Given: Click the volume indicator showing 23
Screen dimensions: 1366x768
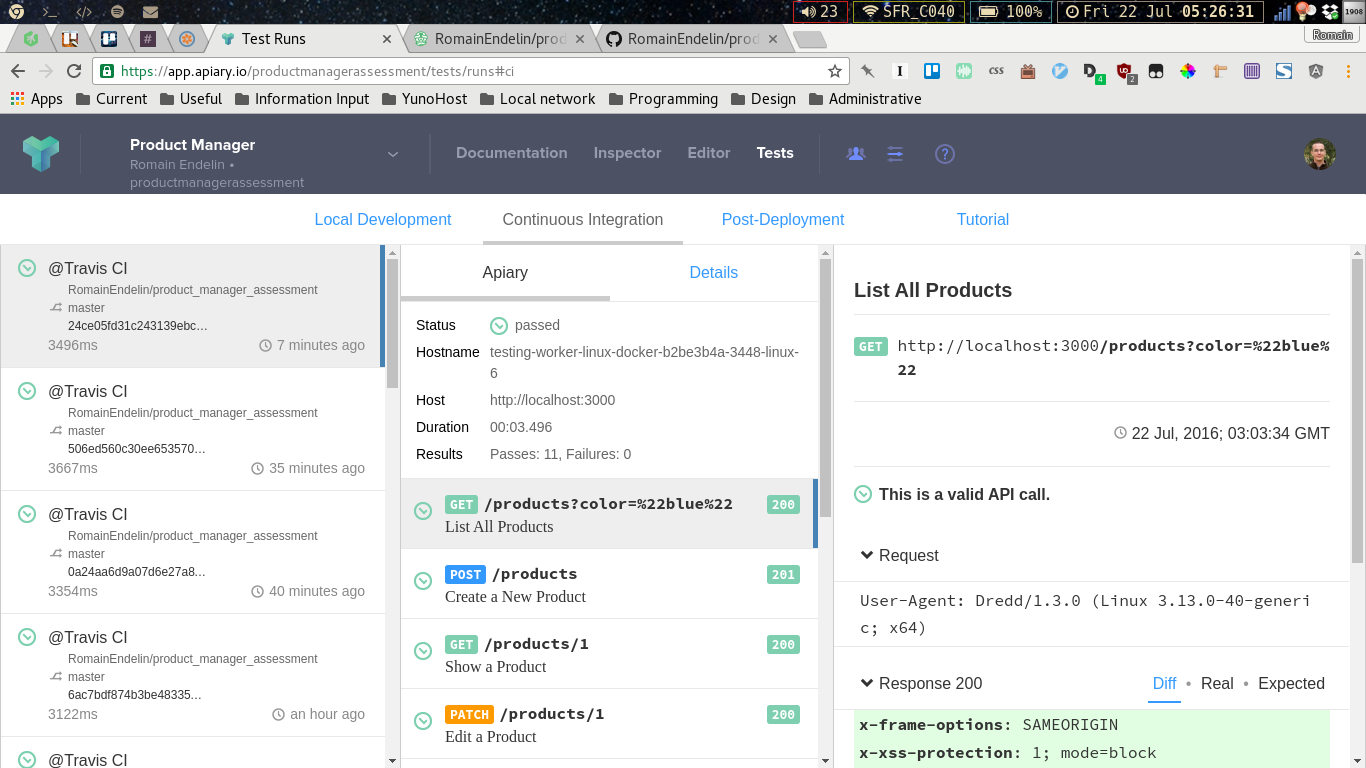Looking at the screenshot, I should point(820,12).
